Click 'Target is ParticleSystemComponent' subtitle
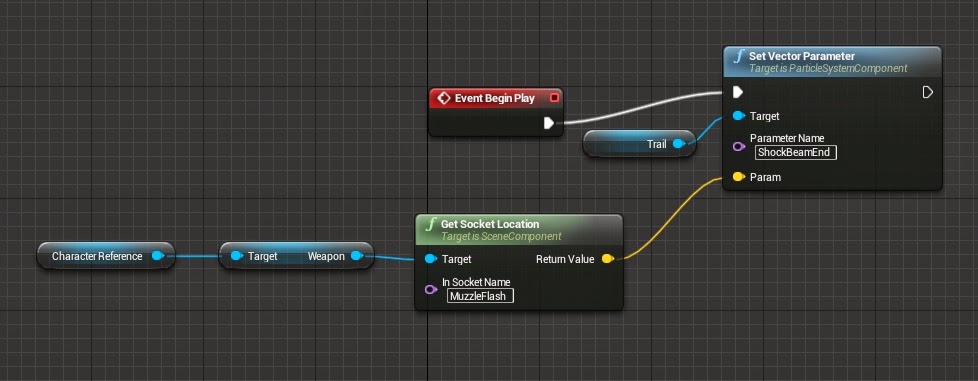 [828, 69]
